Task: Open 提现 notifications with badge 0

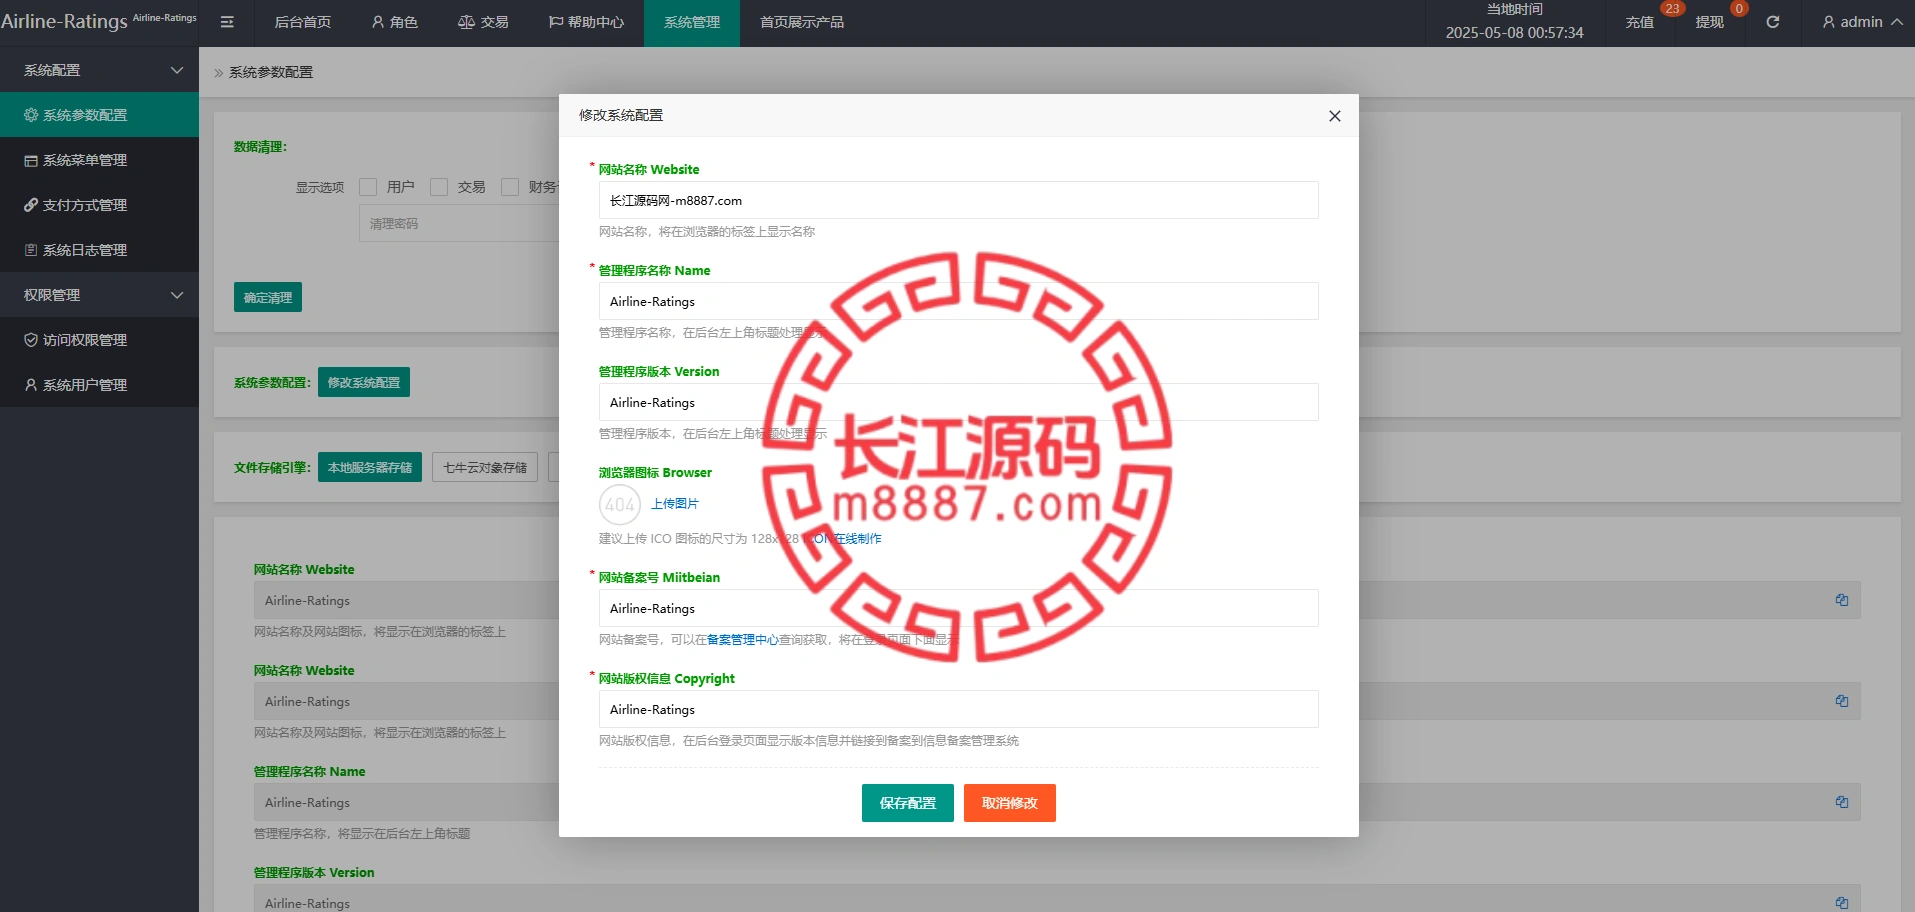Action: coord(1710,22)
